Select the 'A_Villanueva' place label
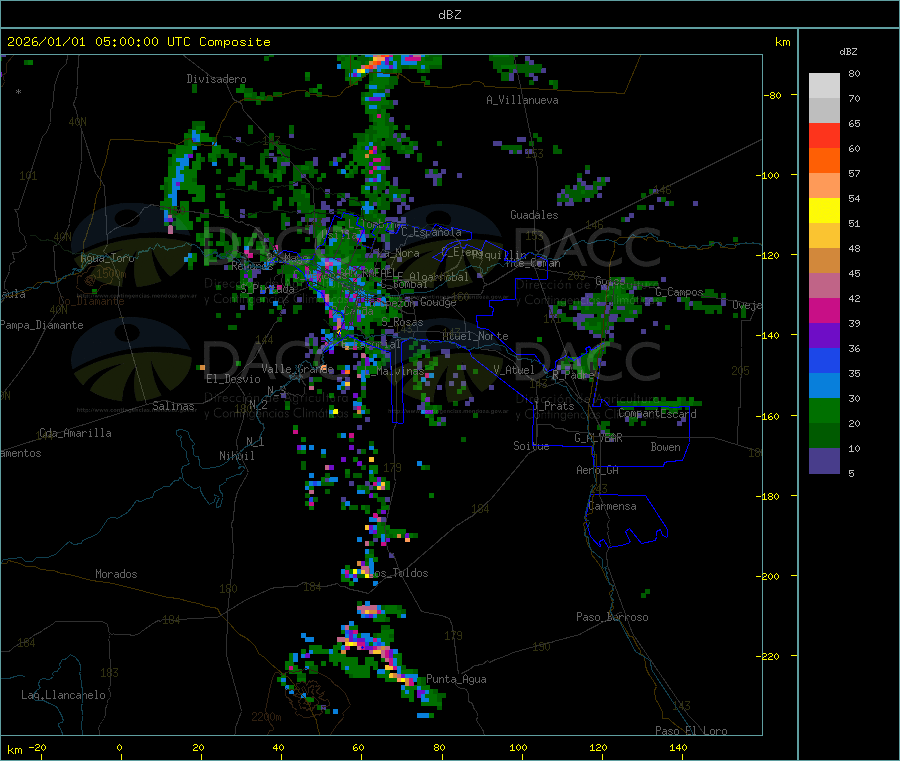The image size is (900, 761). [522, 100]
